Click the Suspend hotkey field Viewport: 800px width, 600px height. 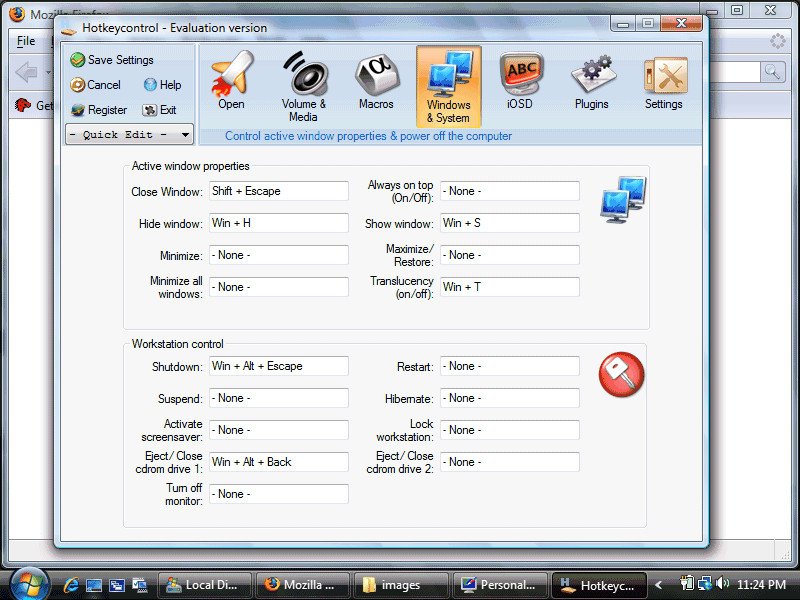tap(279, 398)
